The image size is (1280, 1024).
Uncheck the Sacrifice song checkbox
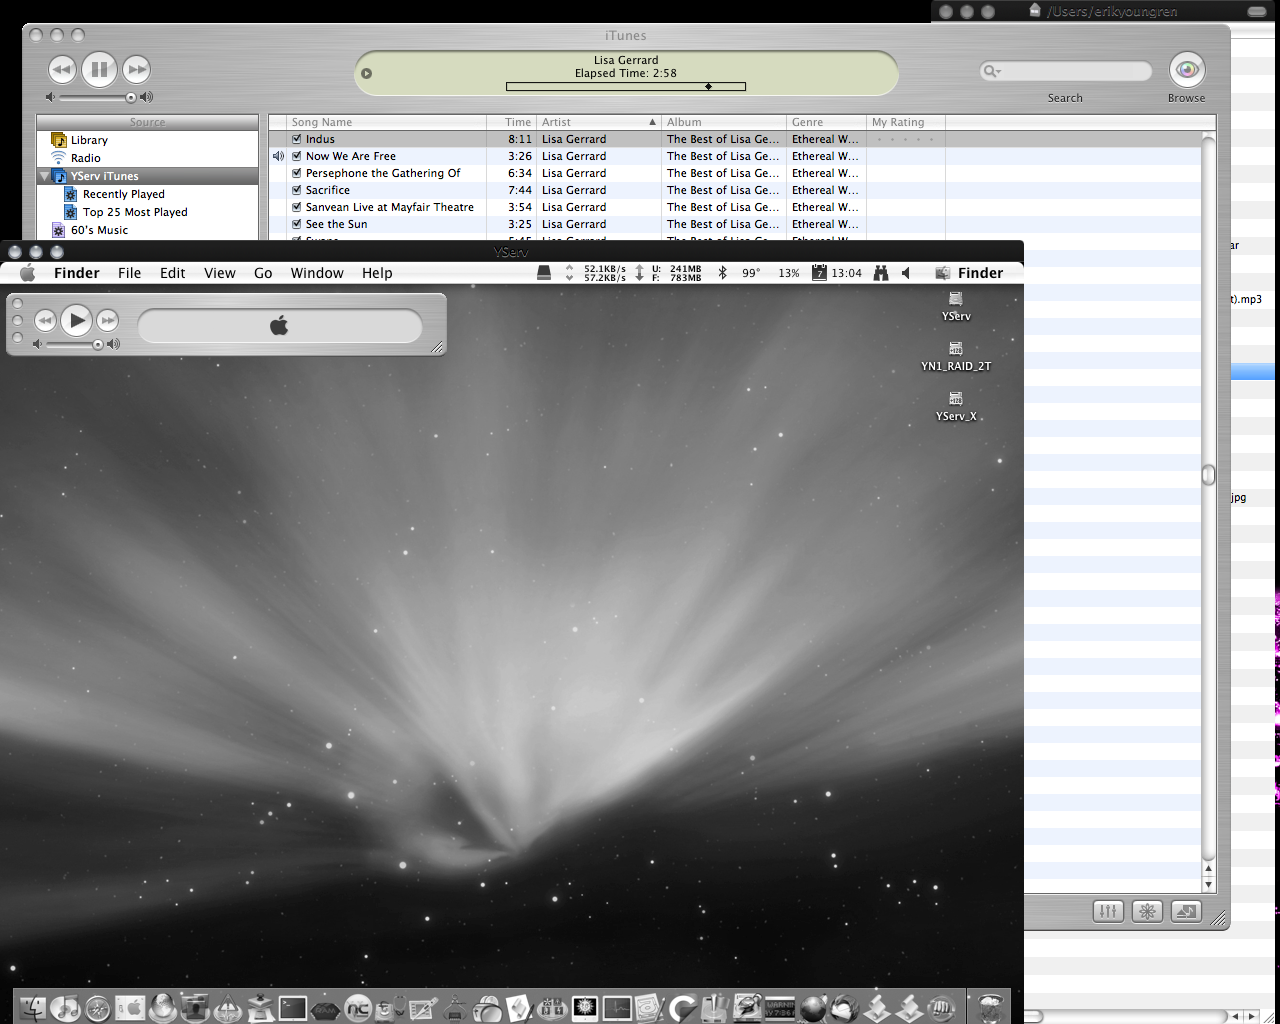[x=297, y=190]
